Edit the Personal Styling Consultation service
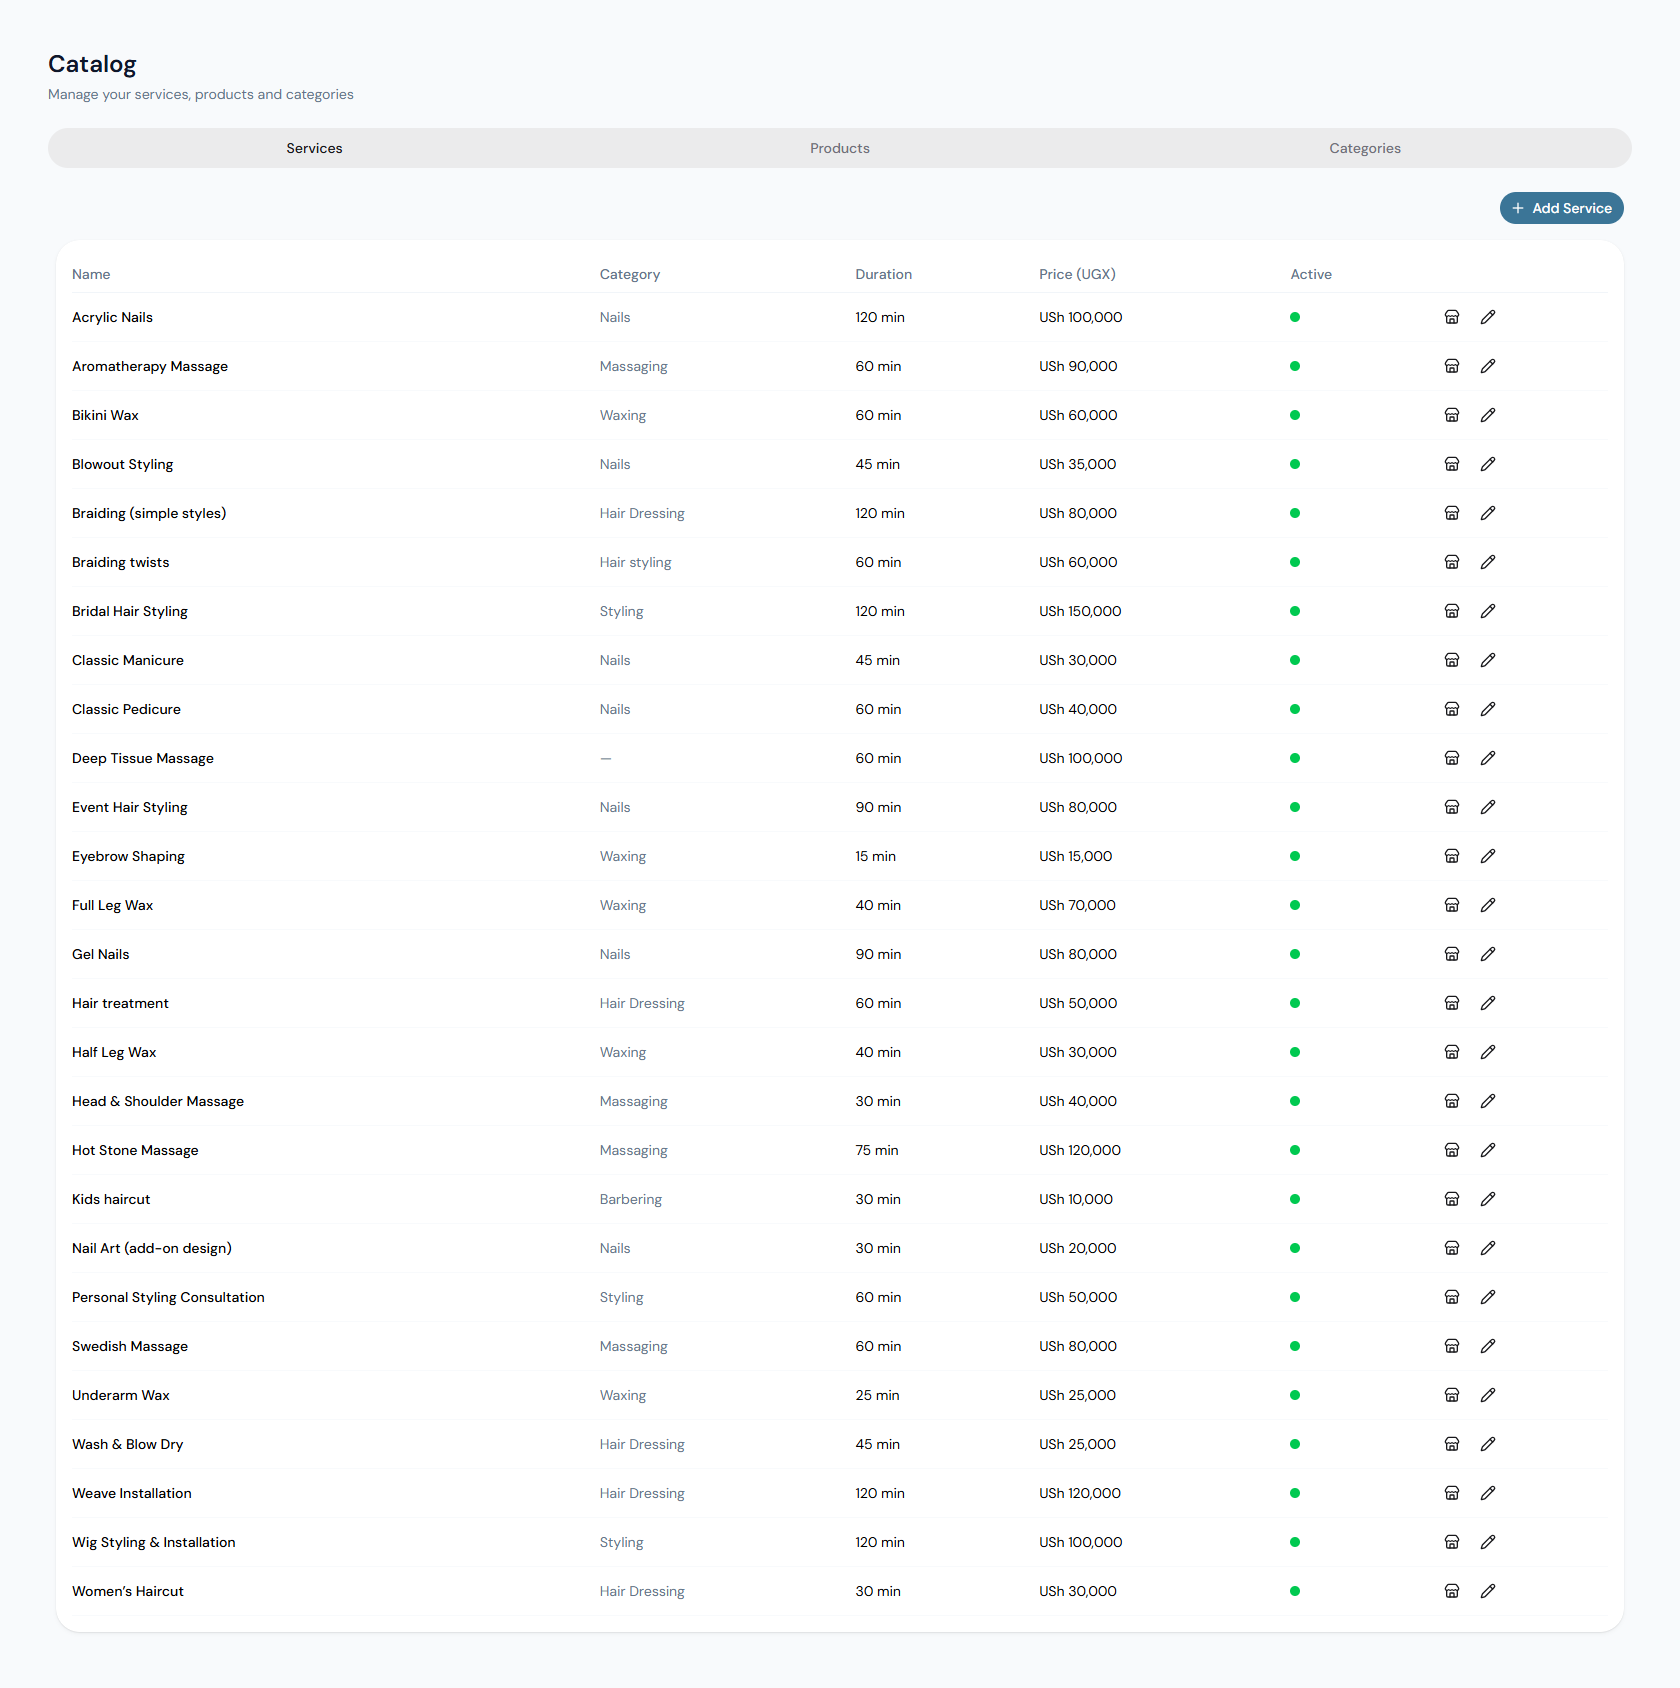 [1488, 1297]
